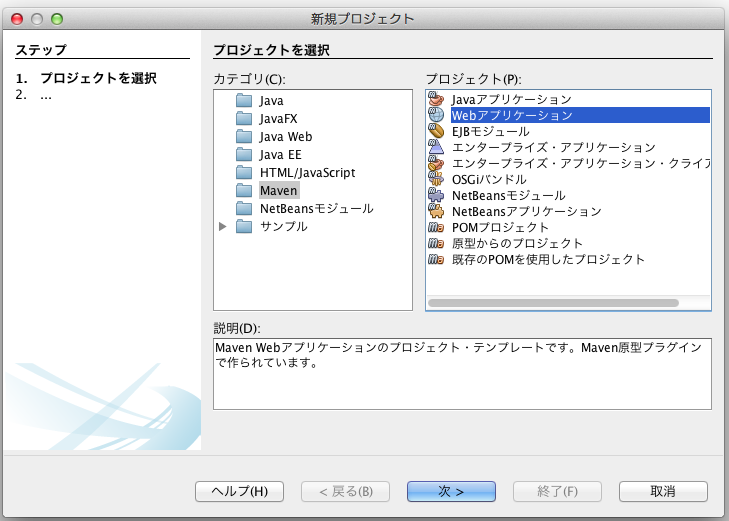The image size is (729, 521).
Task: Select the HTML/JavaScript category
Action: [x=306, y=173]
